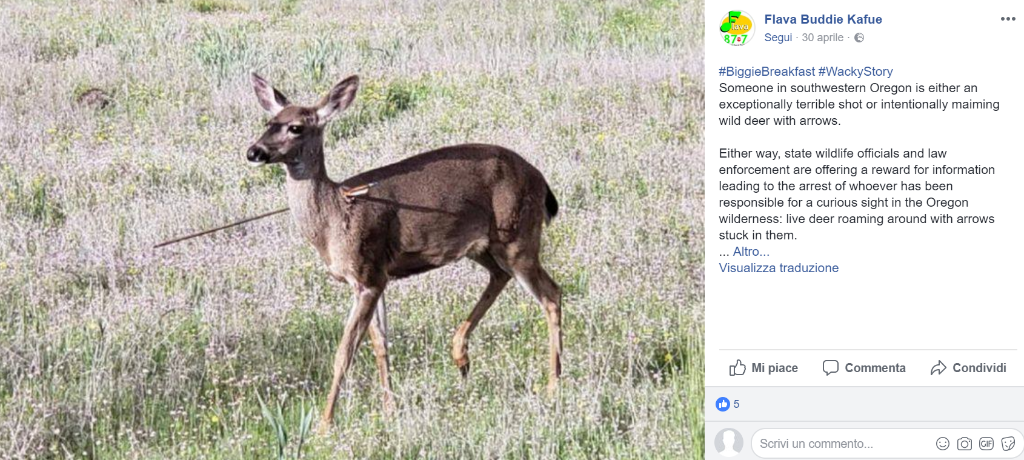Click the Commenta button
The image size is (1024, 460).
[864, 368]
